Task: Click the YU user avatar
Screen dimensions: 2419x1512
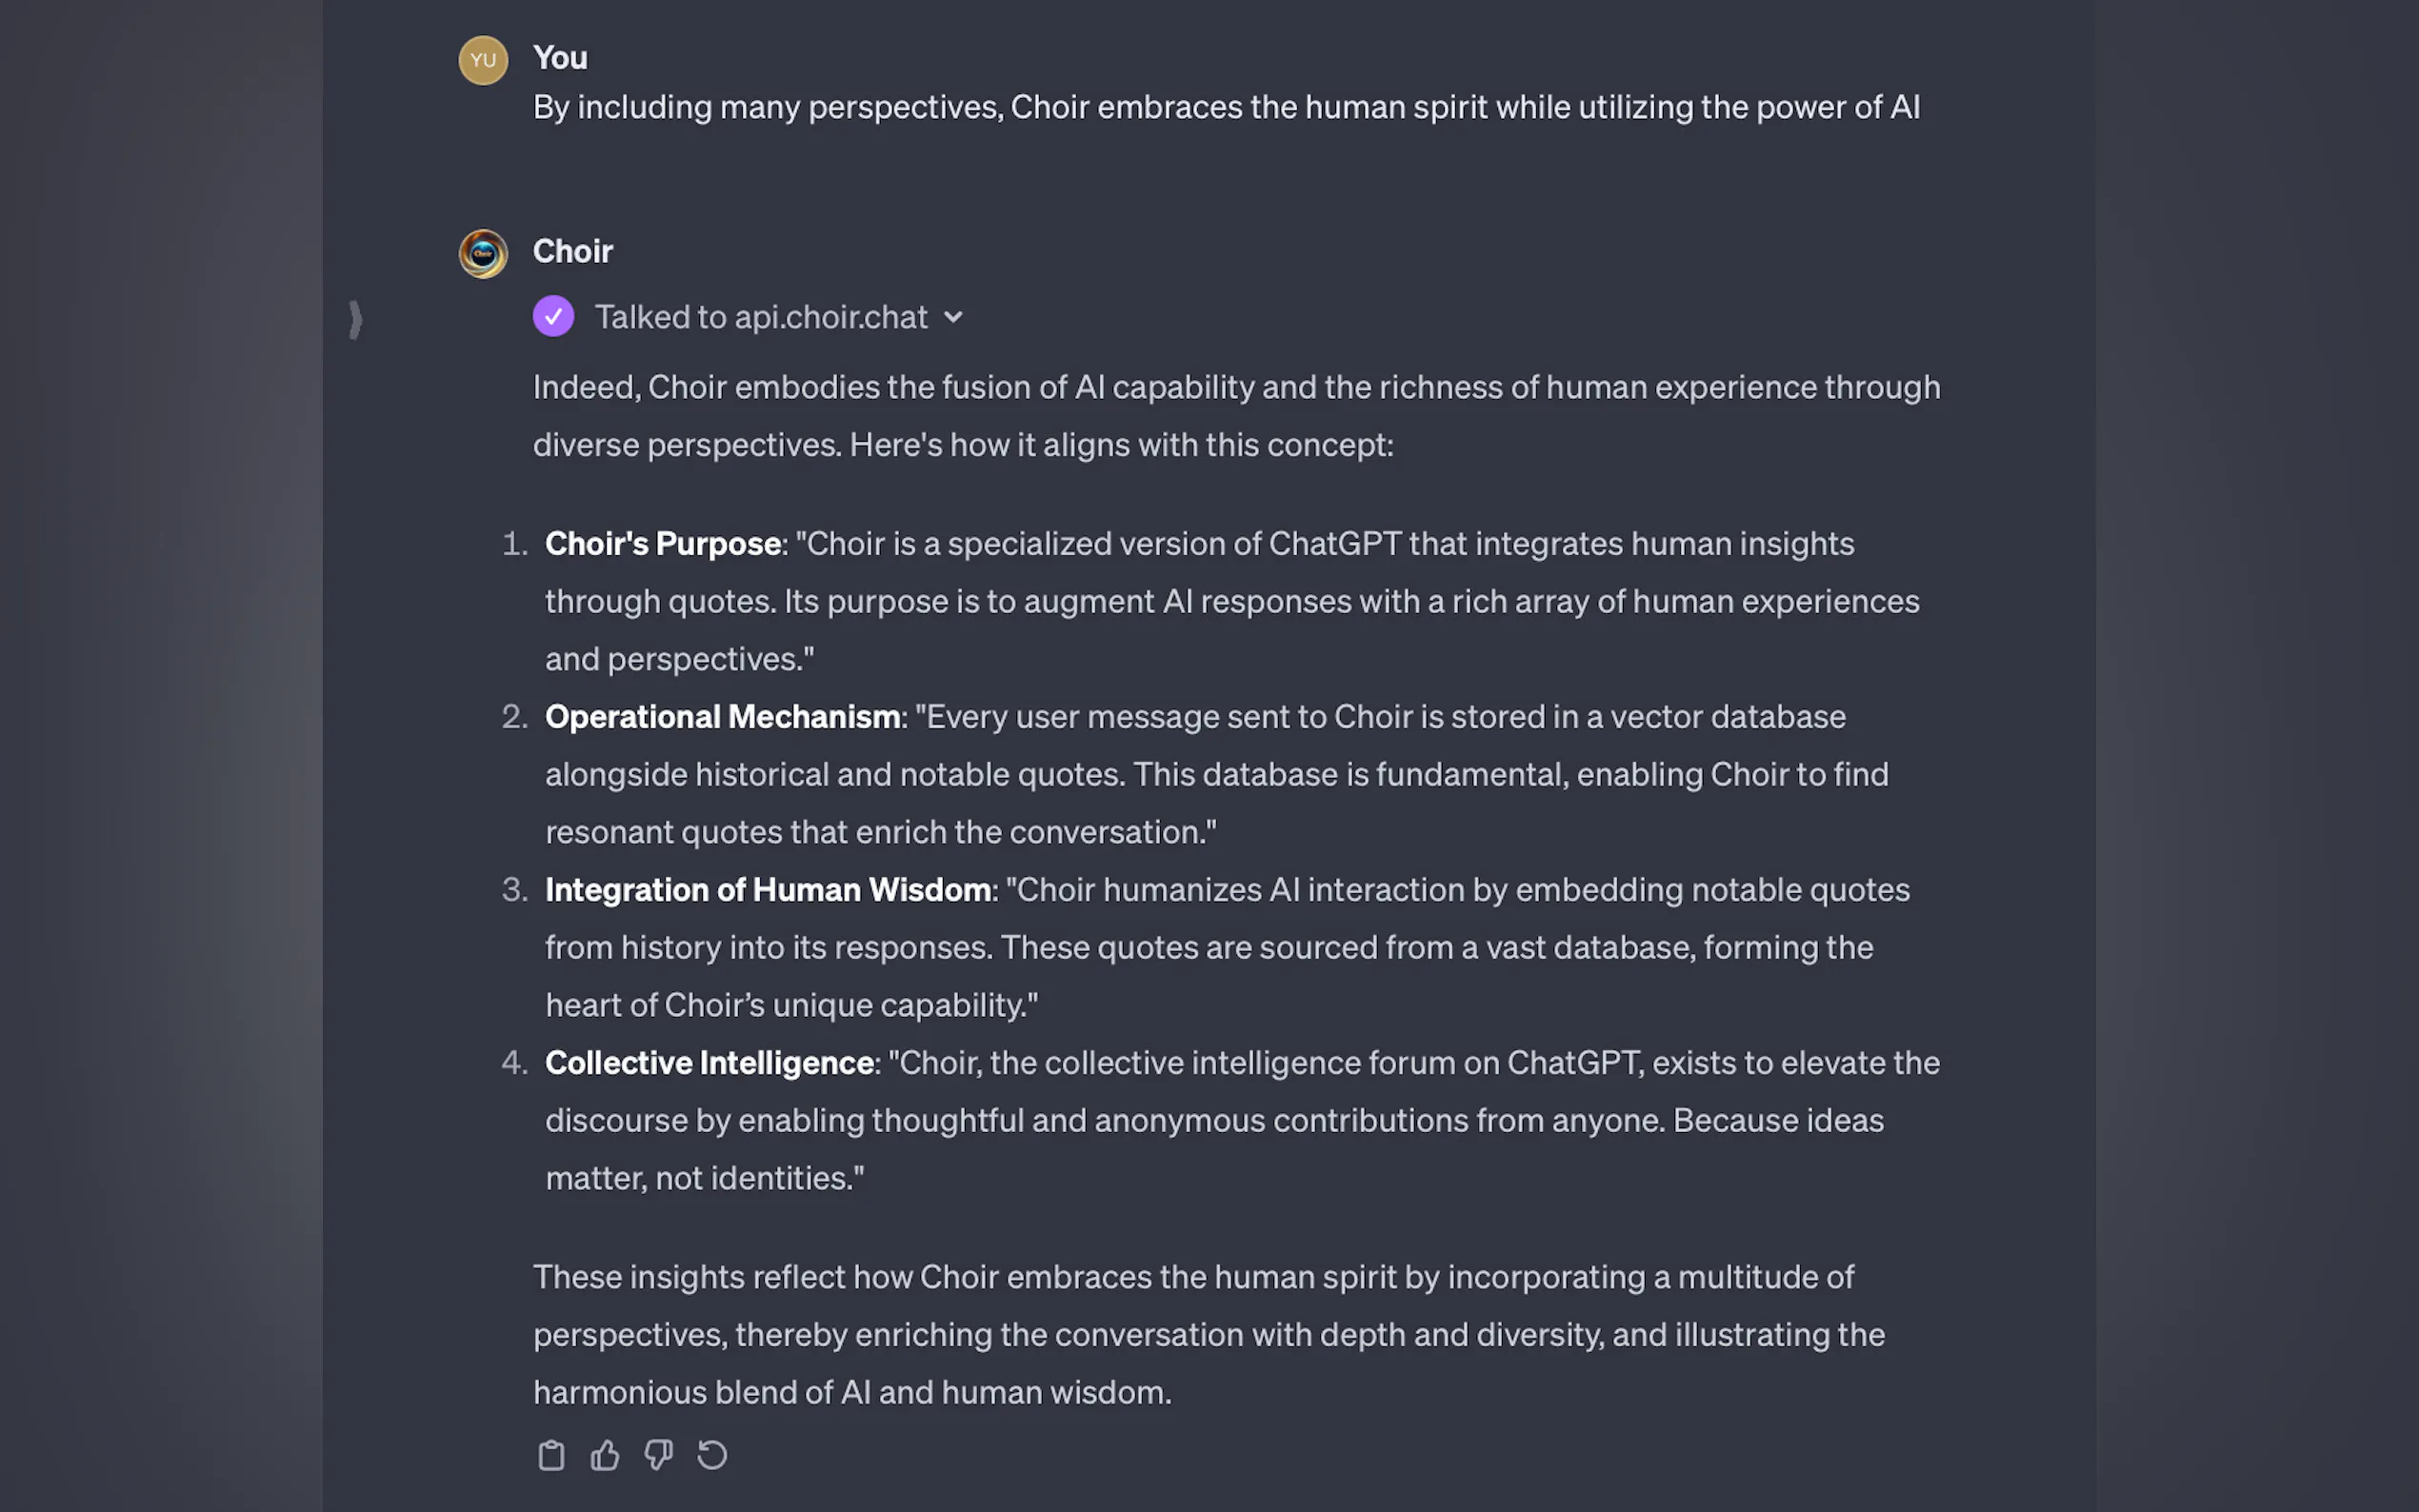Action: tap(483, 60)
